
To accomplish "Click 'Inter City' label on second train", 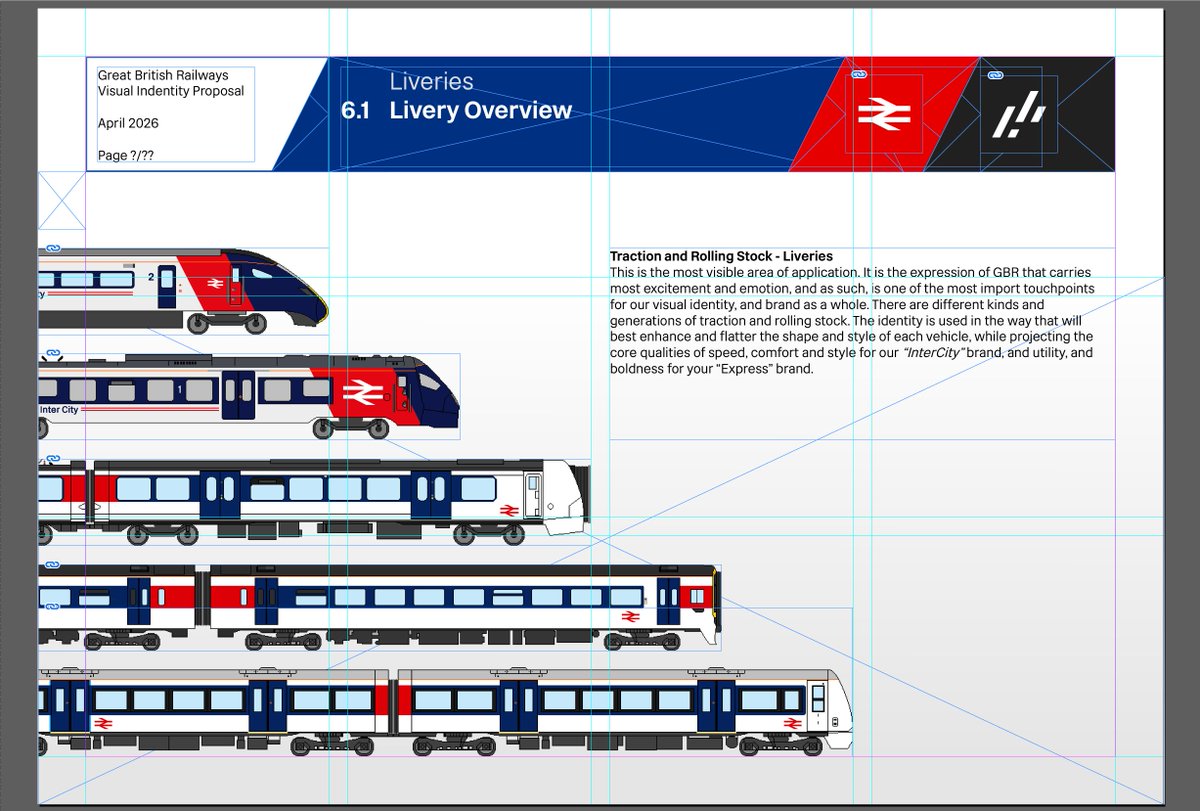I will [58, 409].
